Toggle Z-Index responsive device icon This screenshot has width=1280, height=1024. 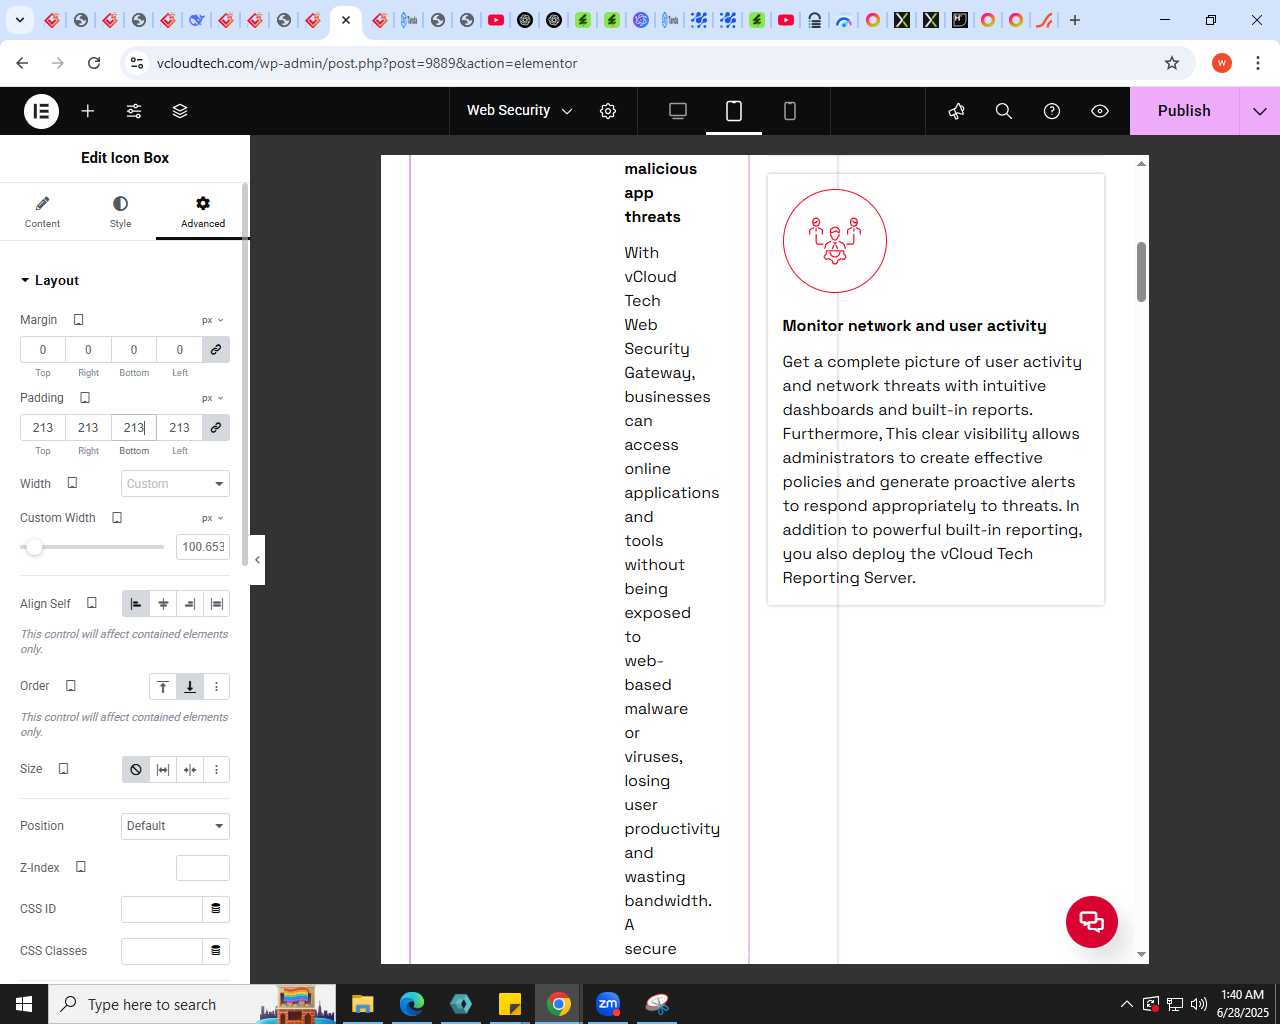click(x=81, y=867)
